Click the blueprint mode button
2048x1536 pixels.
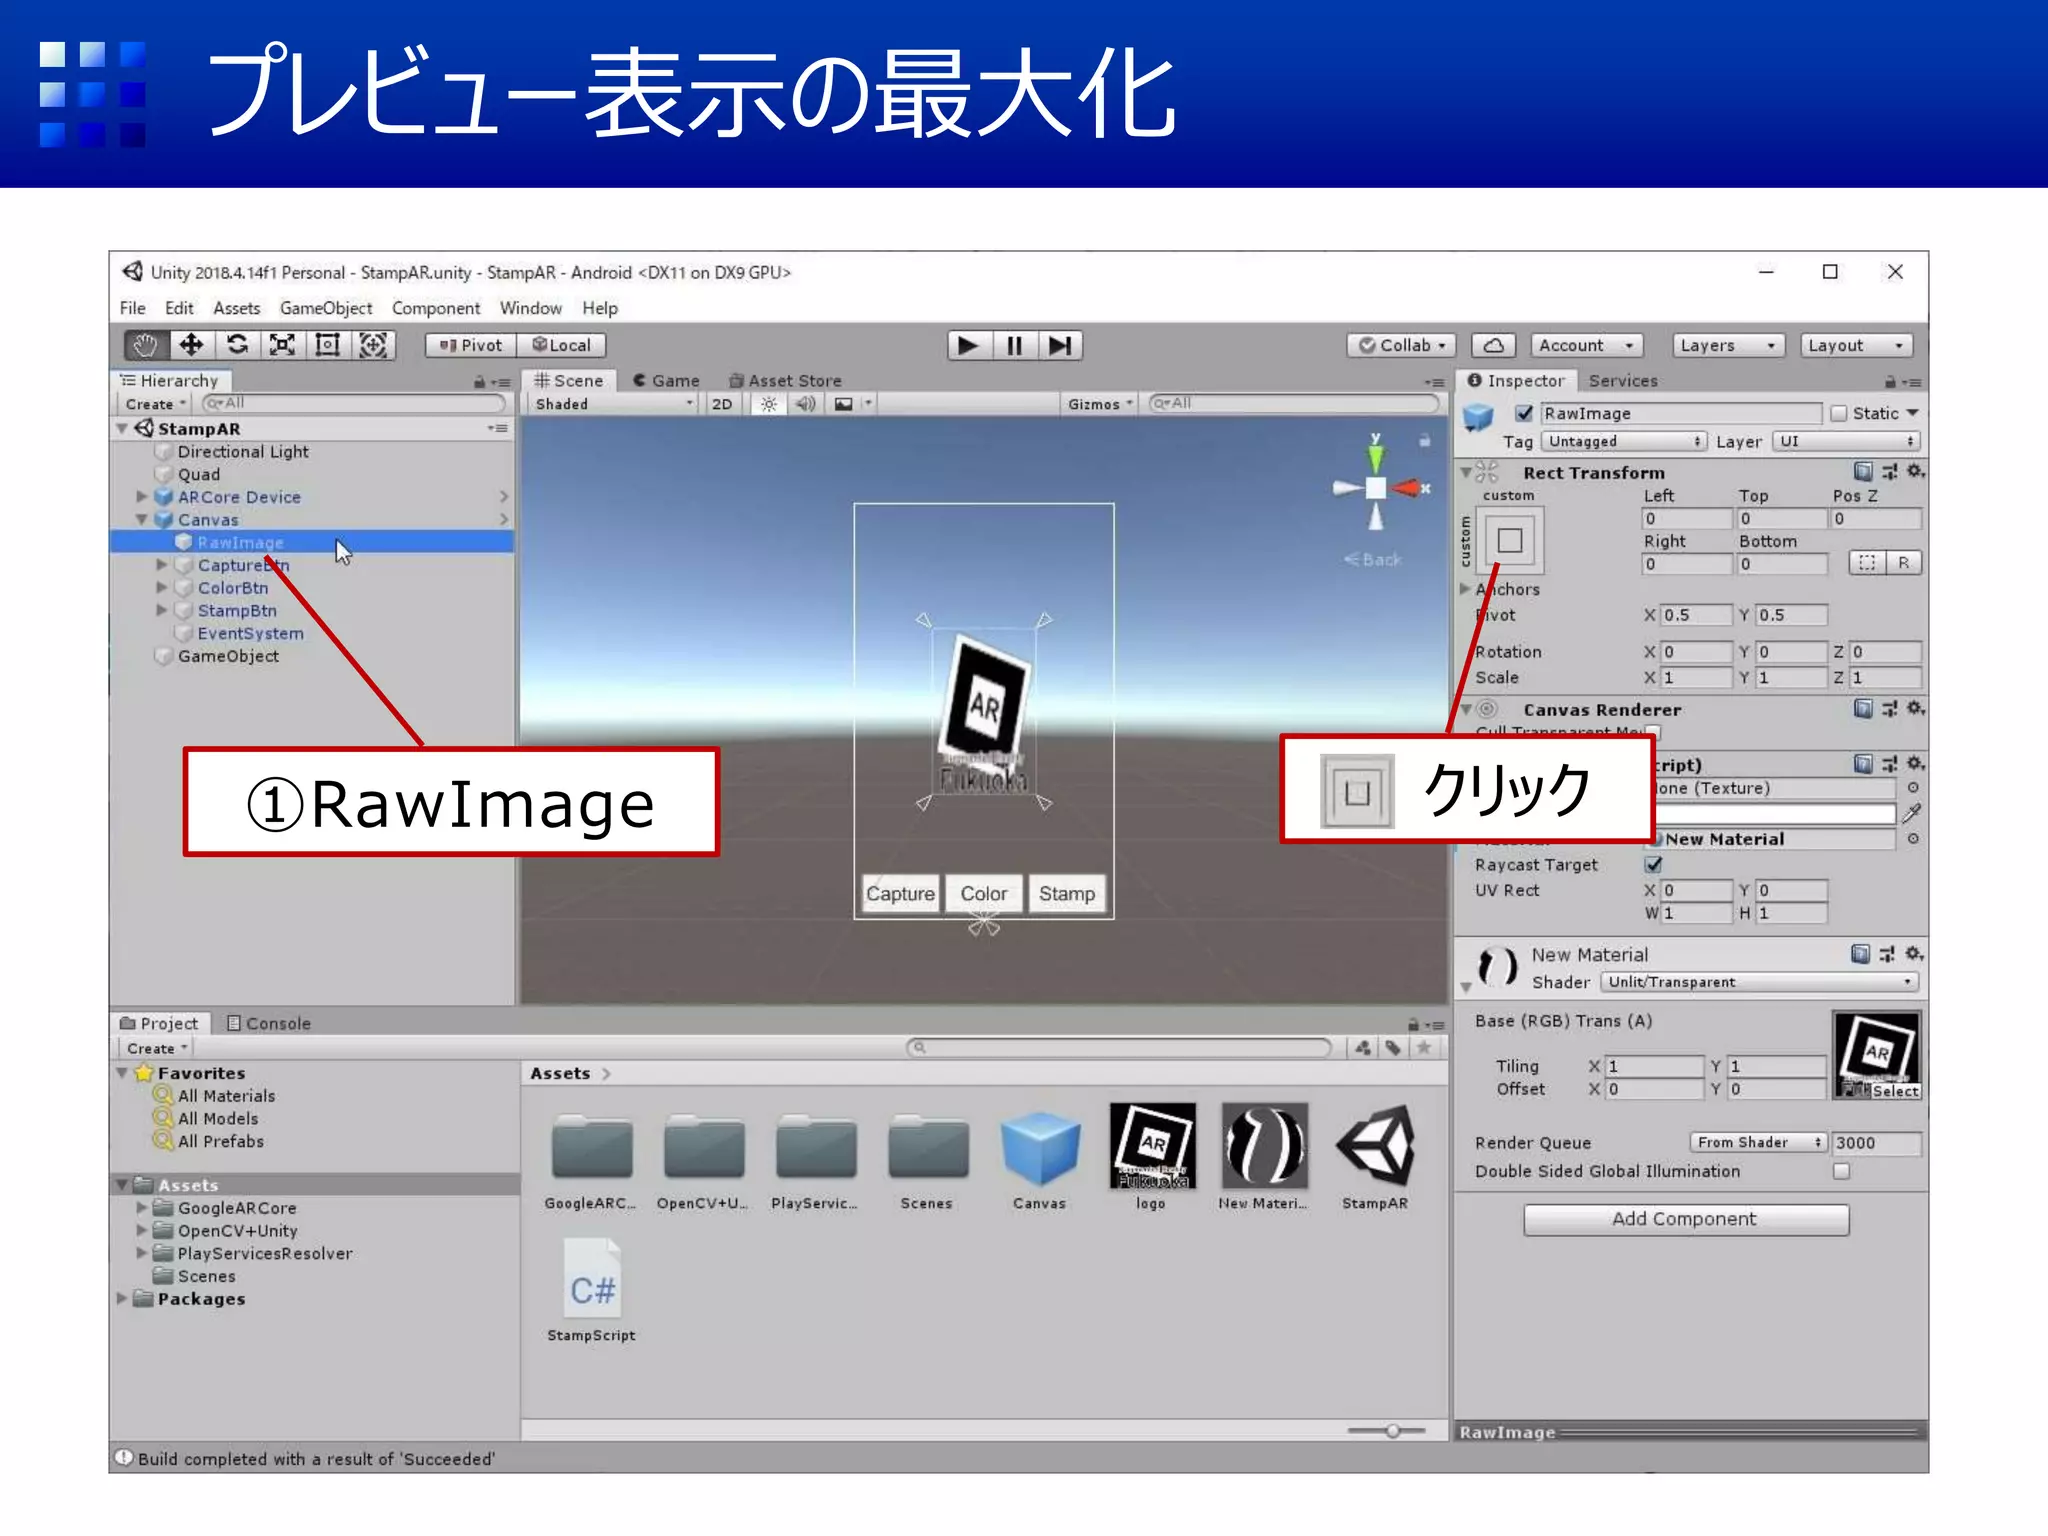(x=1866, y=563)
